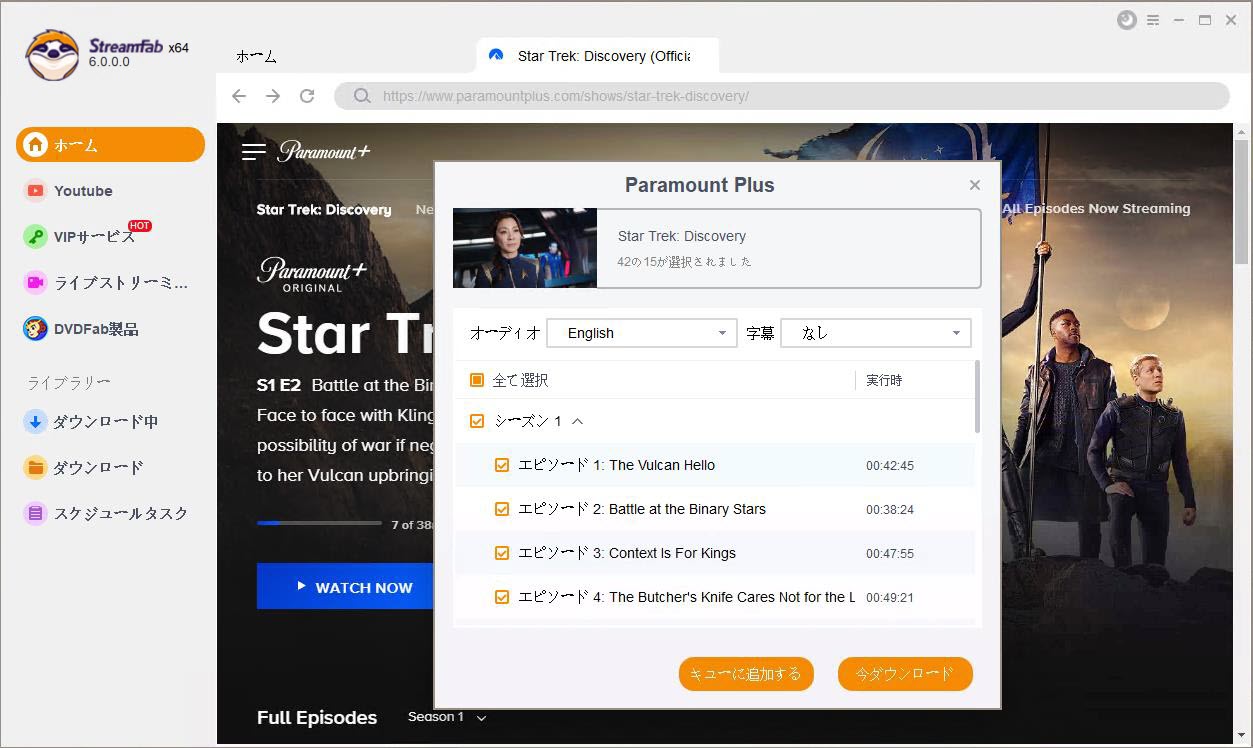Click the runtime column header 実行時

884,381
